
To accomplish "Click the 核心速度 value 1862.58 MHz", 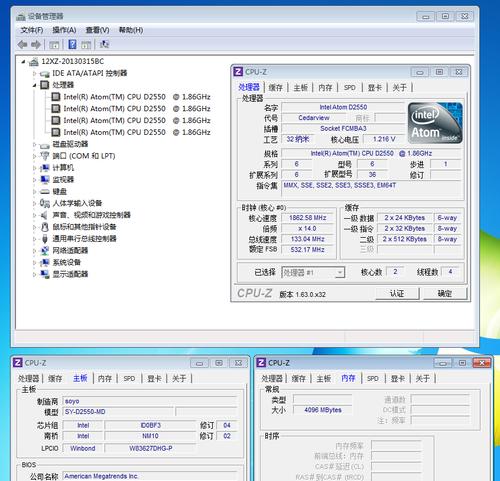I will point(307,218).
